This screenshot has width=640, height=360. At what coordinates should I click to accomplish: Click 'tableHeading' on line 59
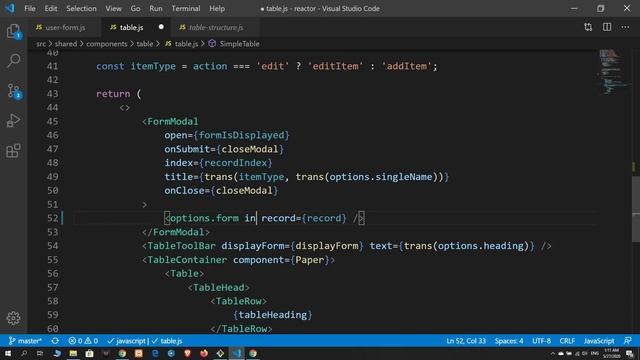coord(273,315)
